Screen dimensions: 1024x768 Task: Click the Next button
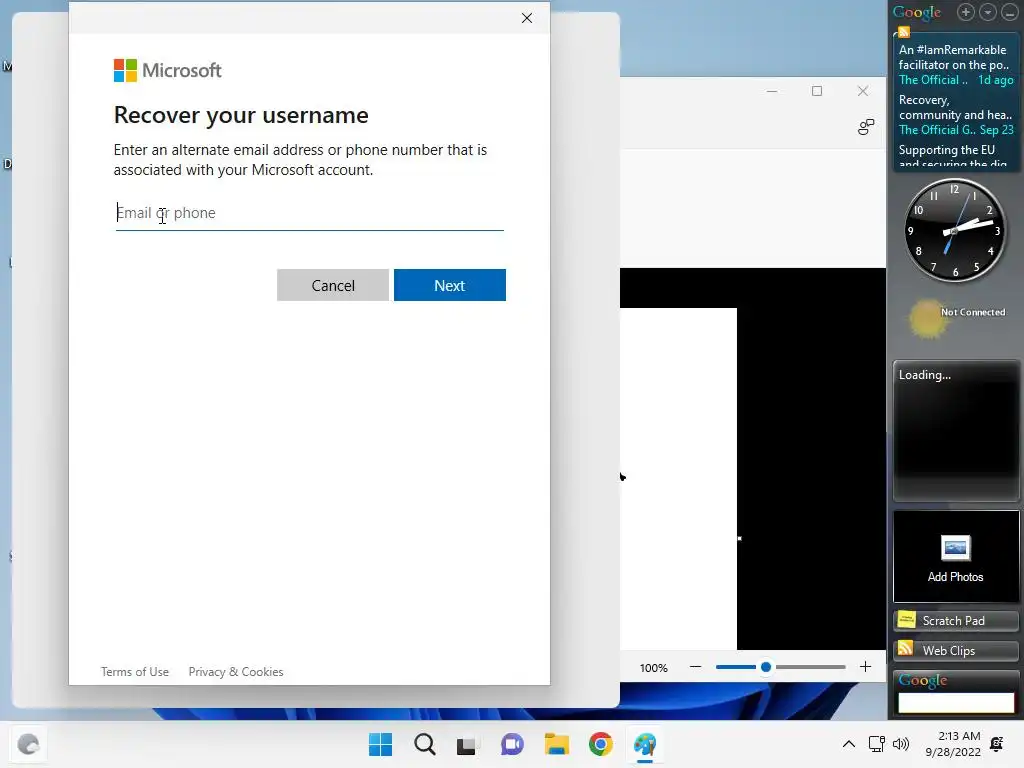click(x=449, y=285)
